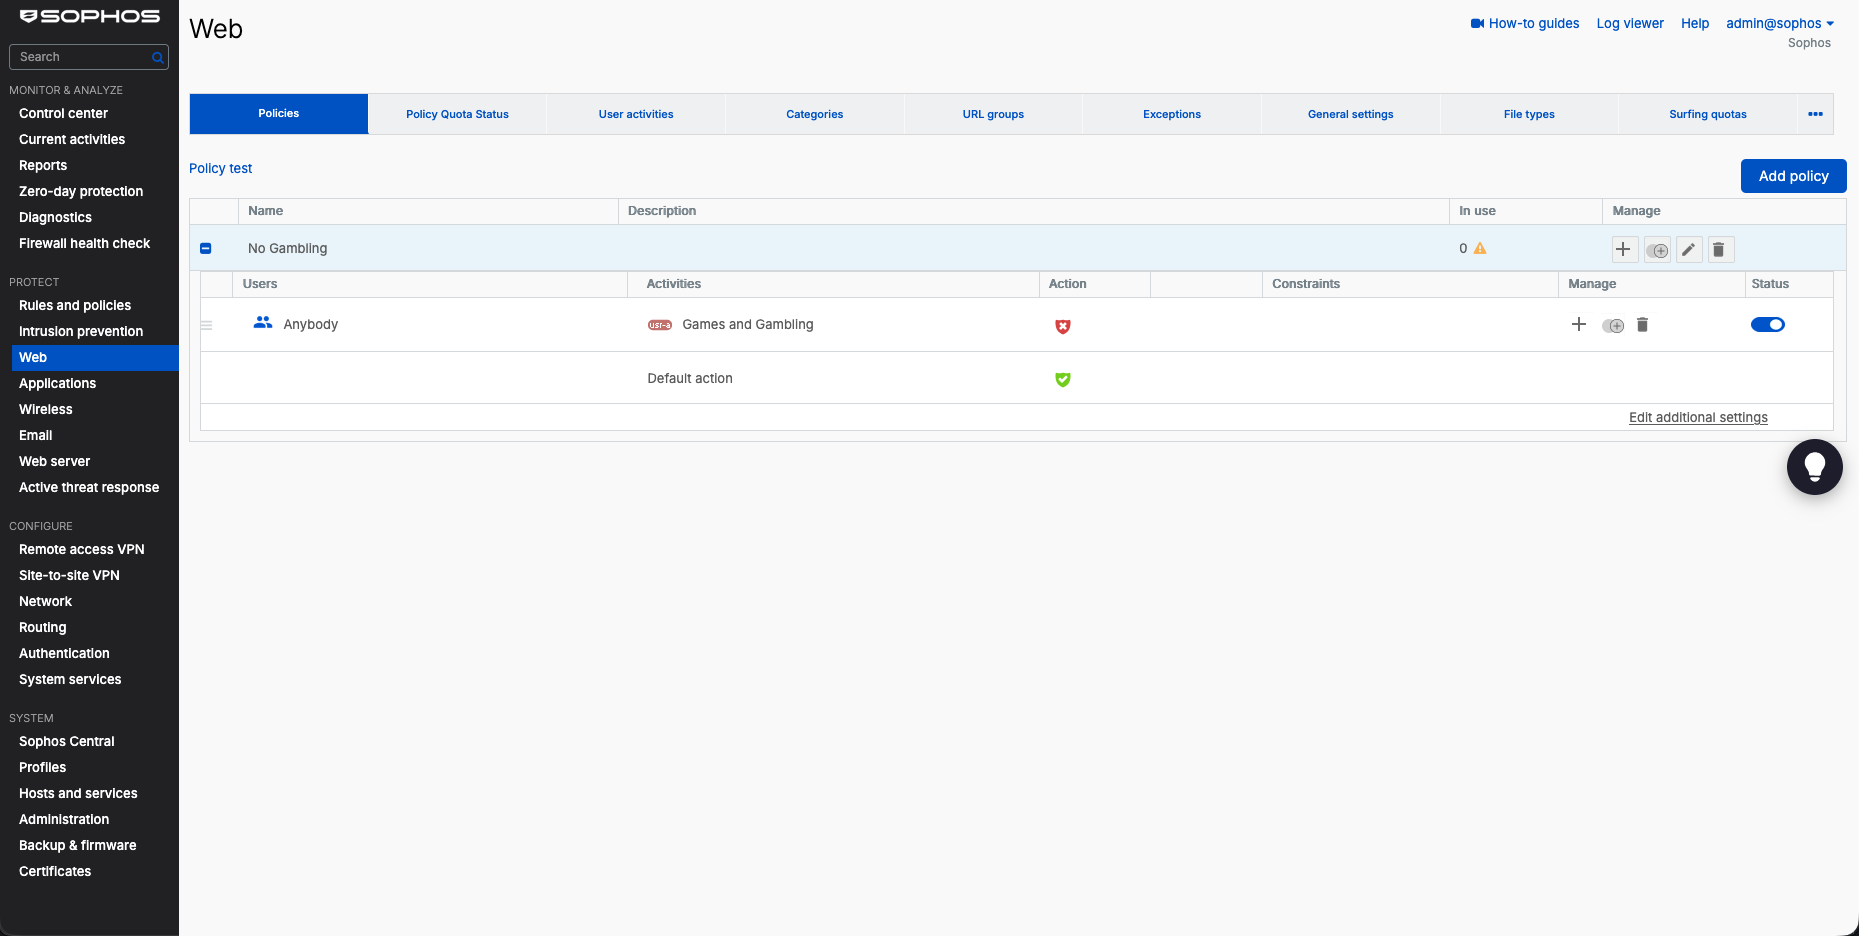The image size is (1859, 936).
Task: Add a rule below the Anybody rule
Action: 1579,324
